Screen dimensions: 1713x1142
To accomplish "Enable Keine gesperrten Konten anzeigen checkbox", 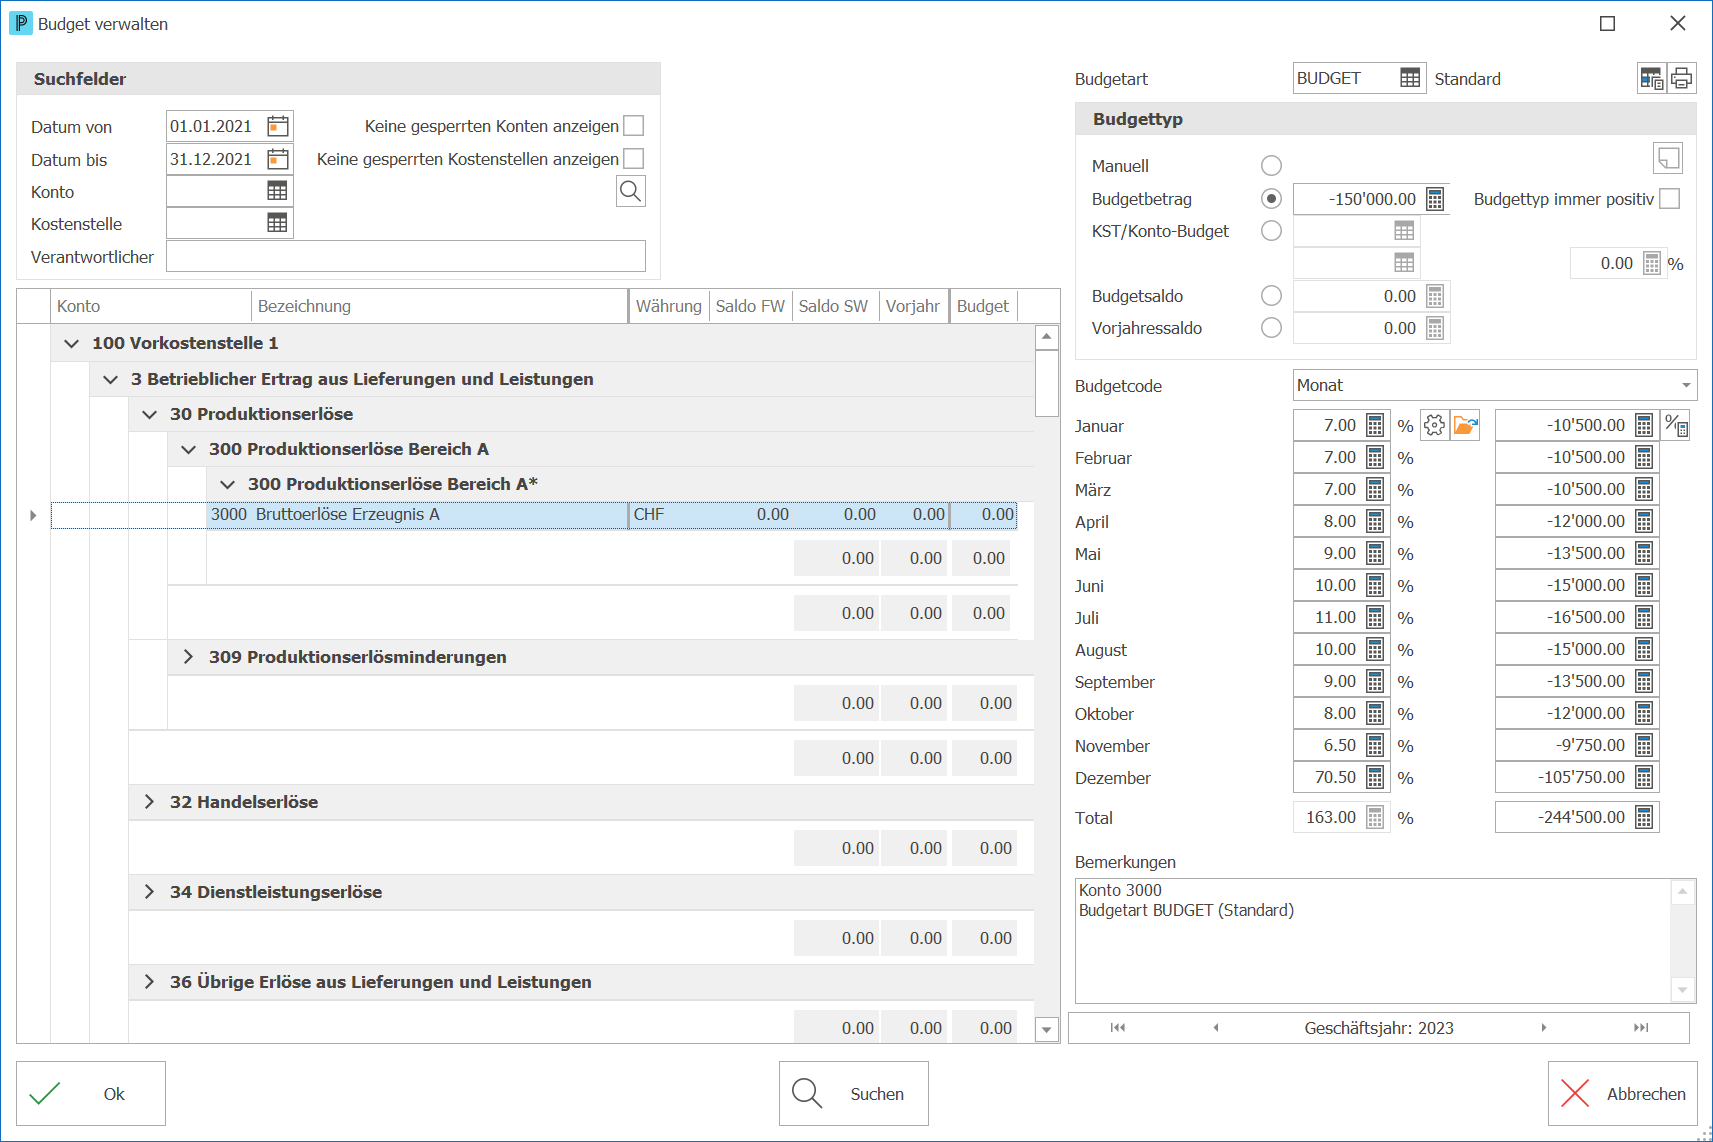I will tap(634, 126).
